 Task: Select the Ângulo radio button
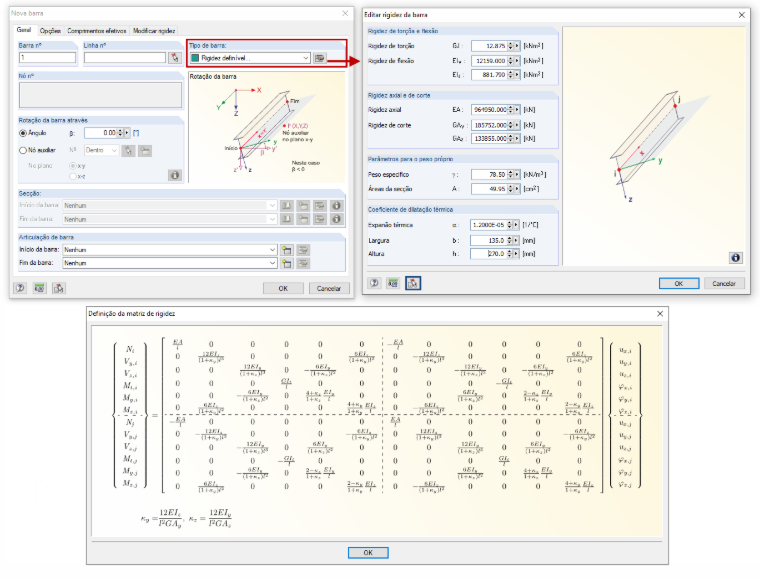[23, 133]
